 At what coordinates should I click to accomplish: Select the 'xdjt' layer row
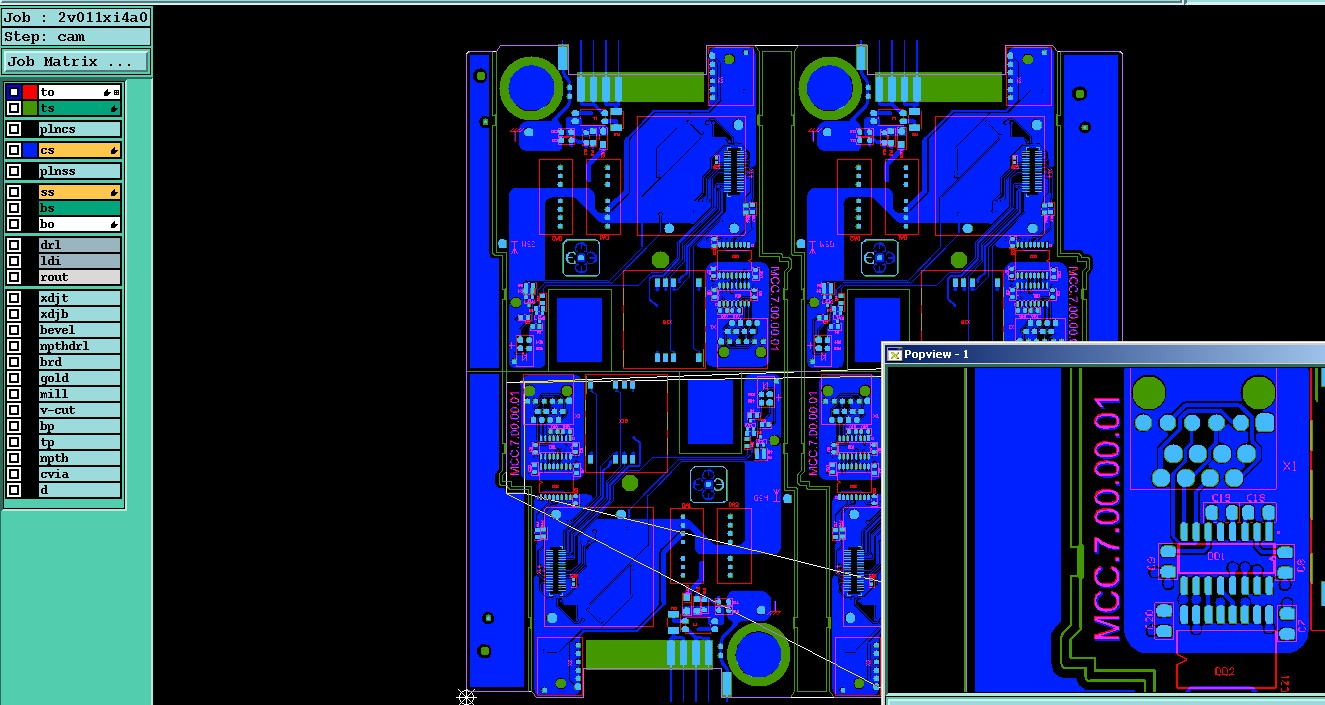click(80, 298)
